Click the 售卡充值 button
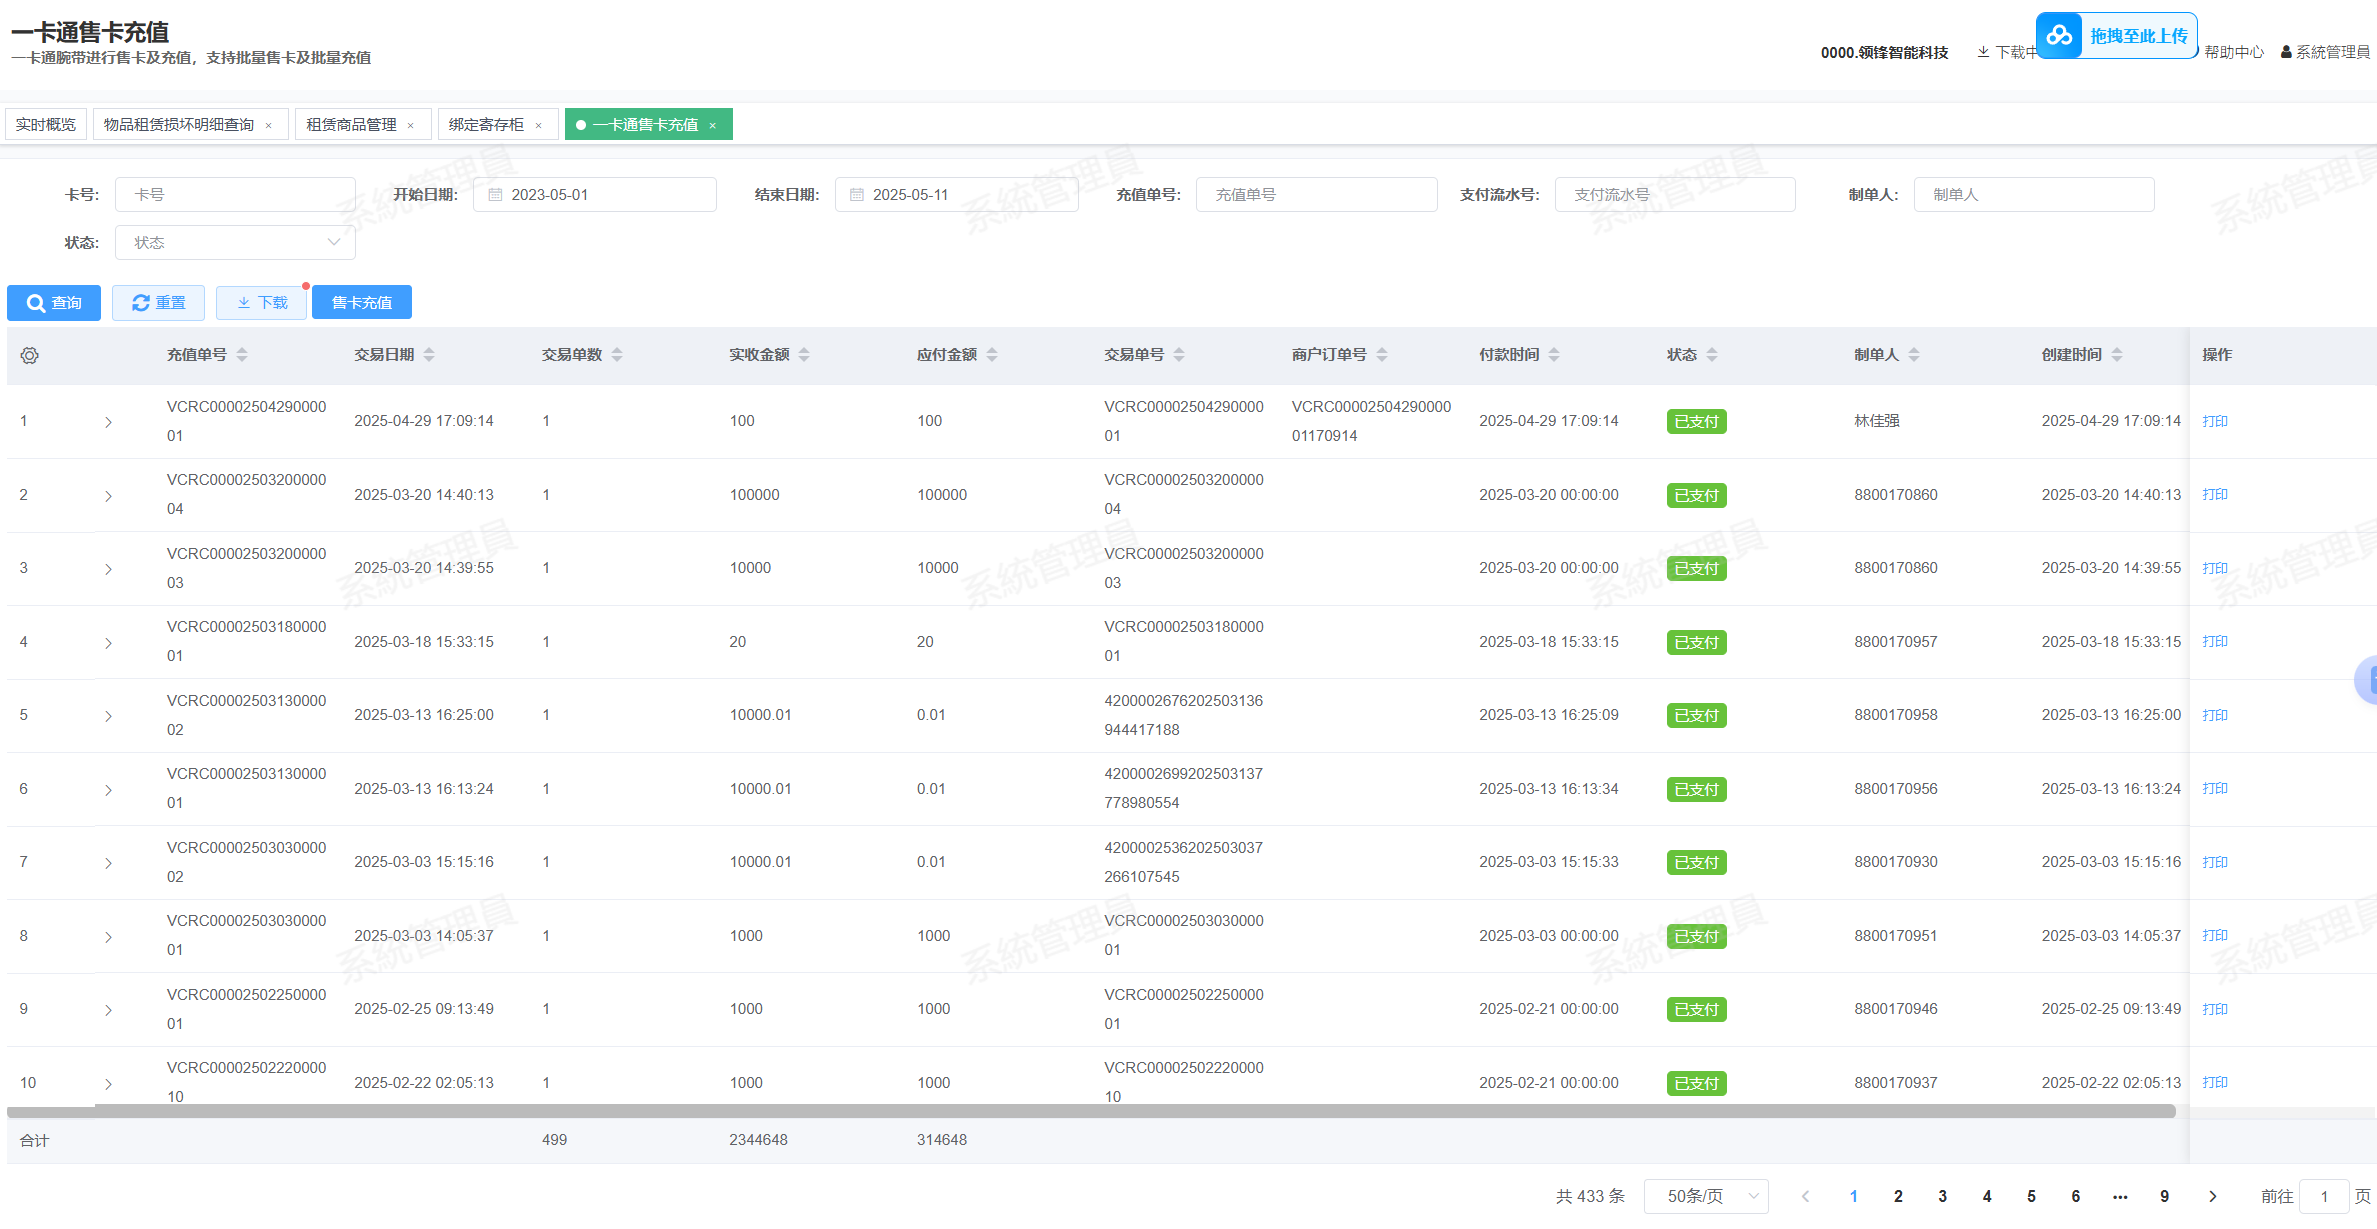Viewport: 2377px width, 1229px height. [x=361, y=303]
